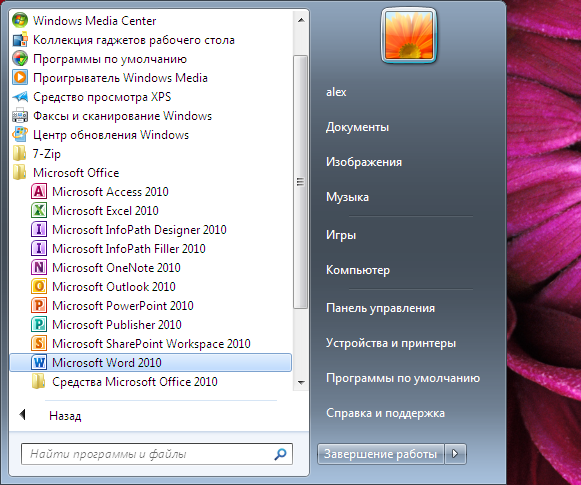Viewport: 581px width, 485px height.
Task: Click Факсы и сканирование Windows label
Action: 122,116
